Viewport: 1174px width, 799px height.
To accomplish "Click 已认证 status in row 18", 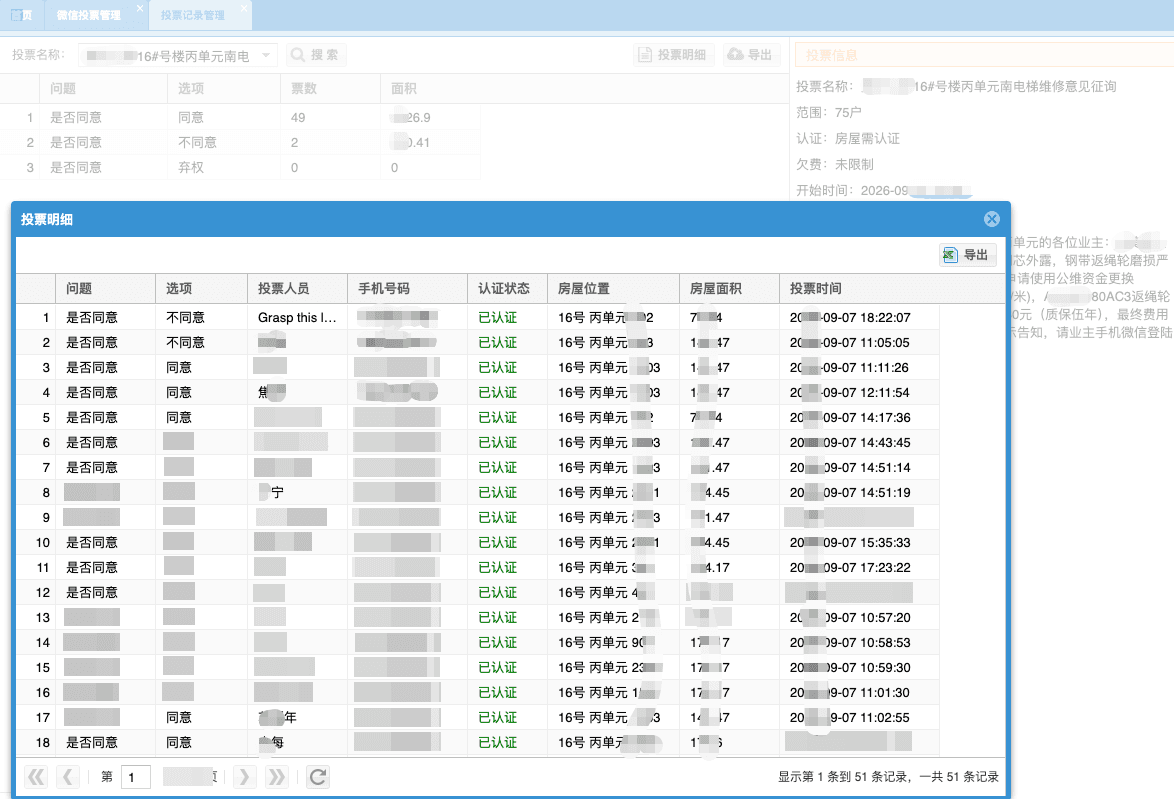I will pyautogui.click(x=498, y=742).
